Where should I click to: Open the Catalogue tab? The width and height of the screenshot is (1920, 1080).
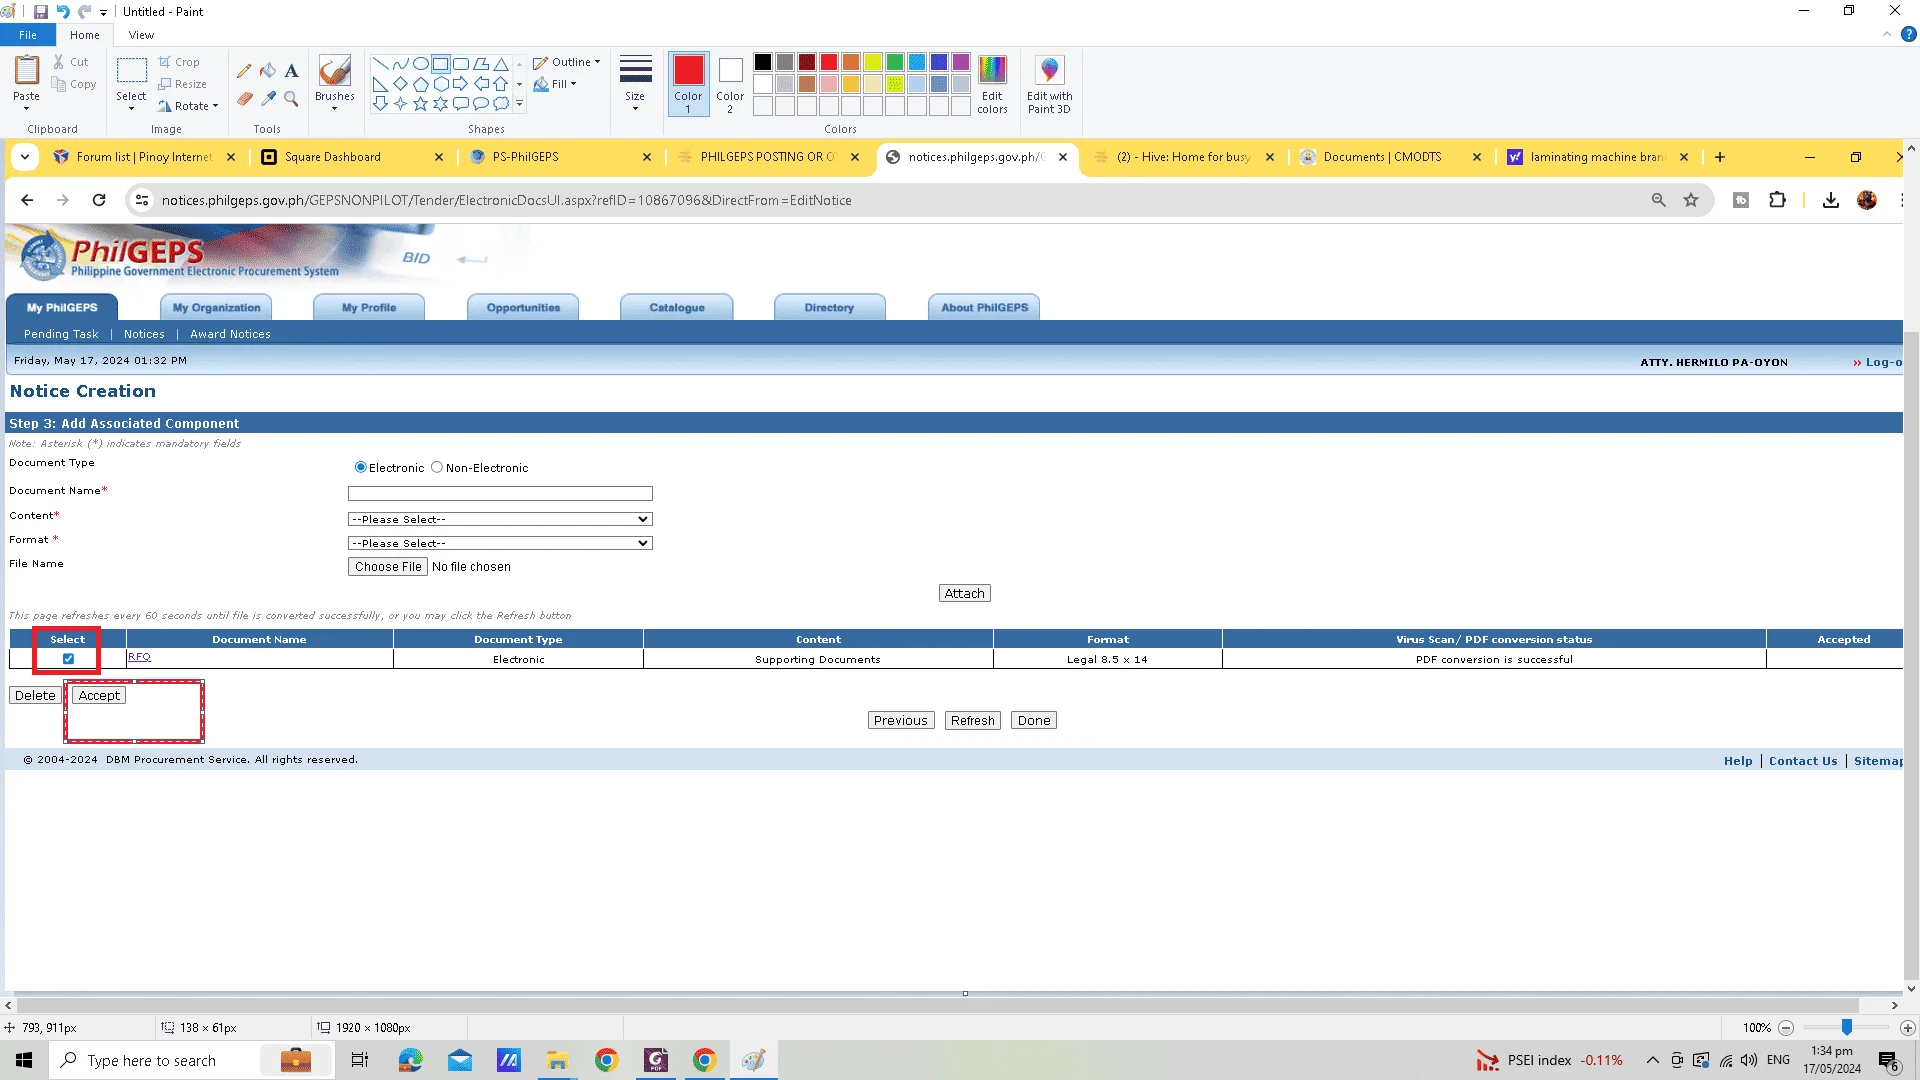tap(677, 307)
